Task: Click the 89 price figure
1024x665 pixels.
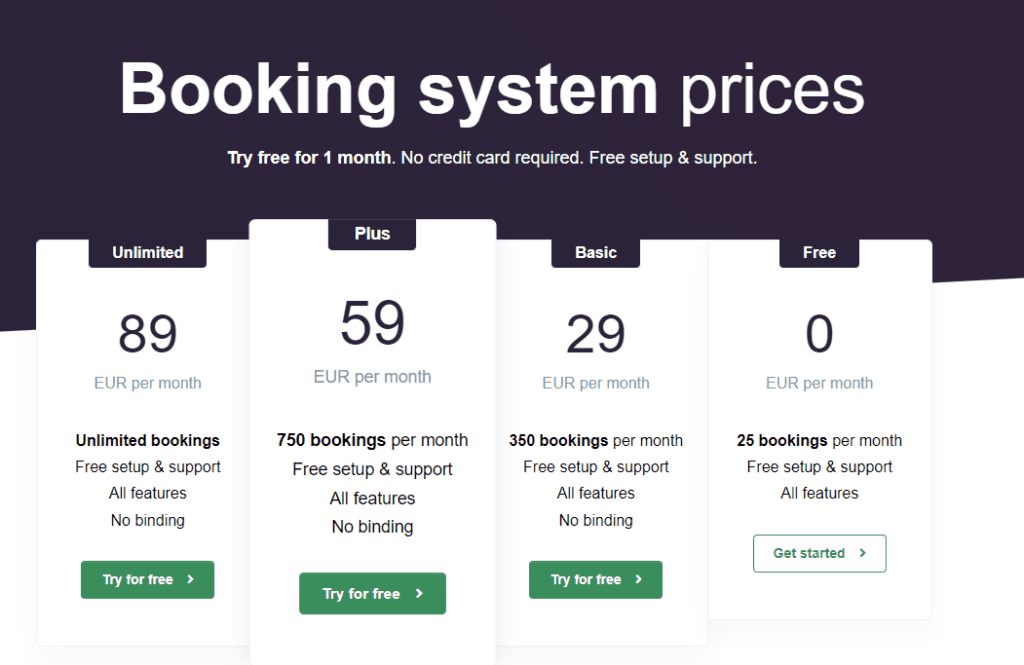Action: click(148, 333)
